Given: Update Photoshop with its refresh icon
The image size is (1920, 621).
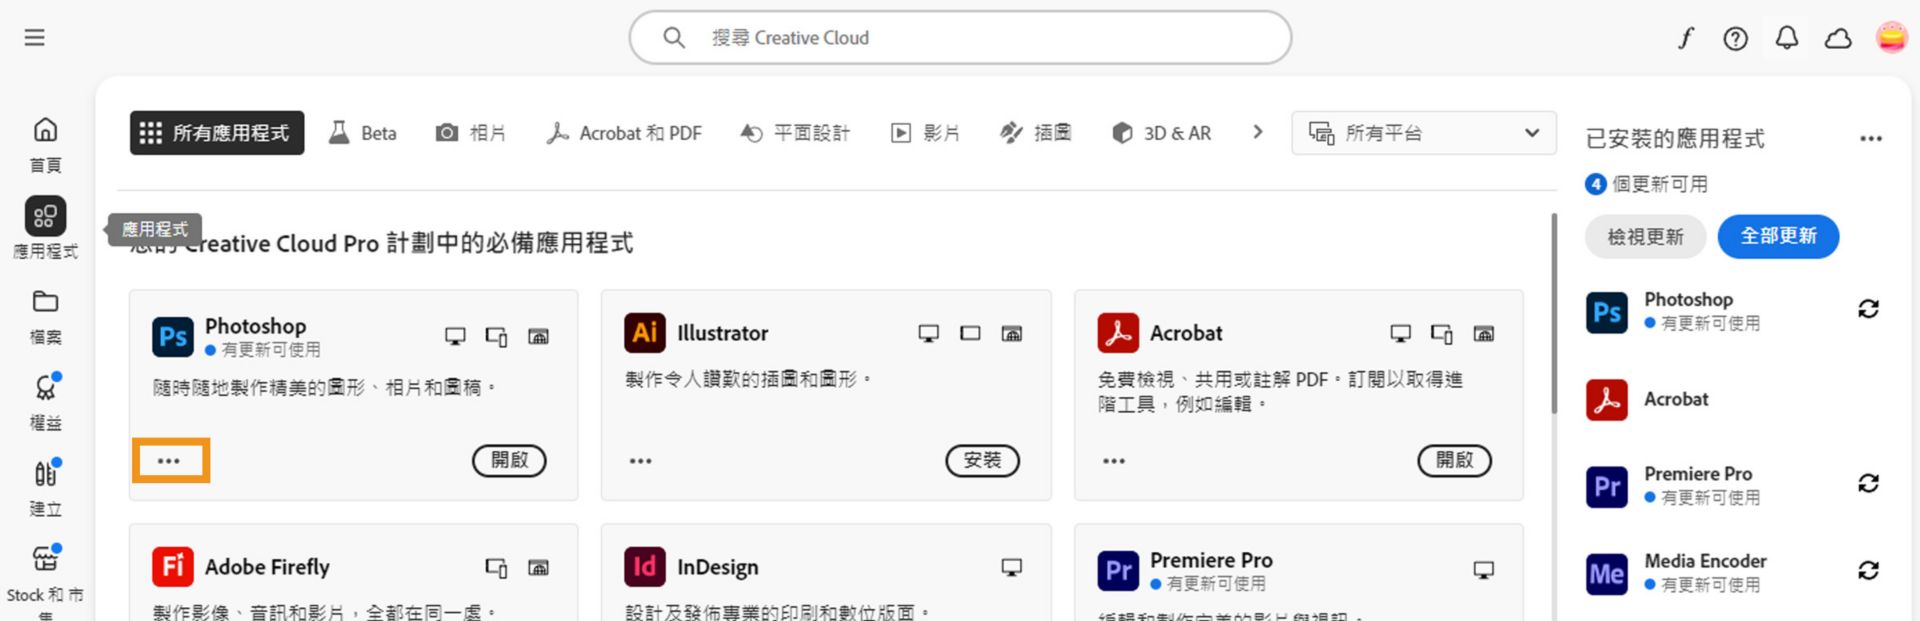Looking at the screenshot, I should click(x=1868, y=309).
